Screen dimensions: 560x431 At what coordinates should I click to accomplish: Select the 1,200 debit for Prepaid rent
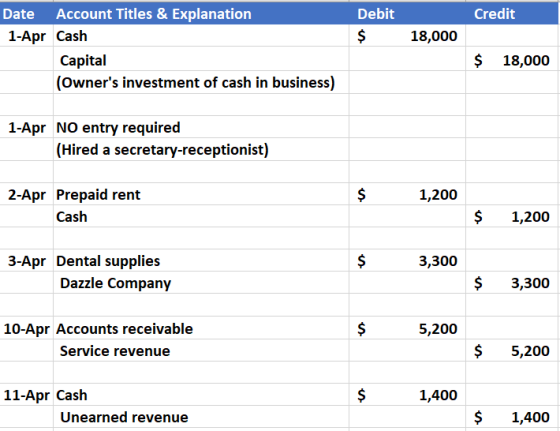pos(407,194)
